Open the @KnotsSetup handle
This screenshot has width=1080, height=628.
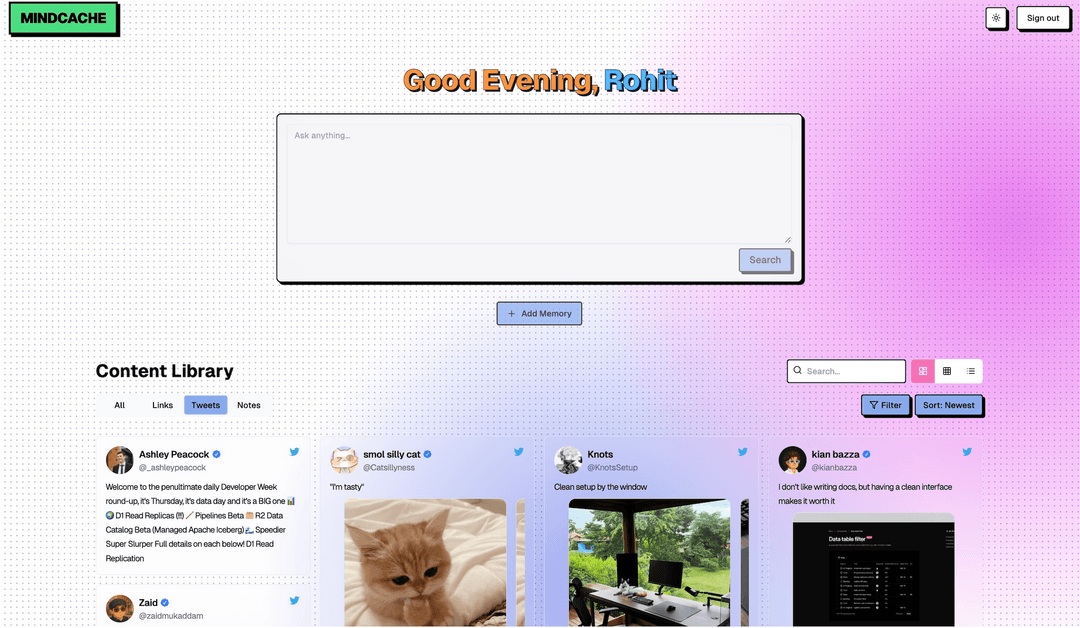click(x=612, y=468)
